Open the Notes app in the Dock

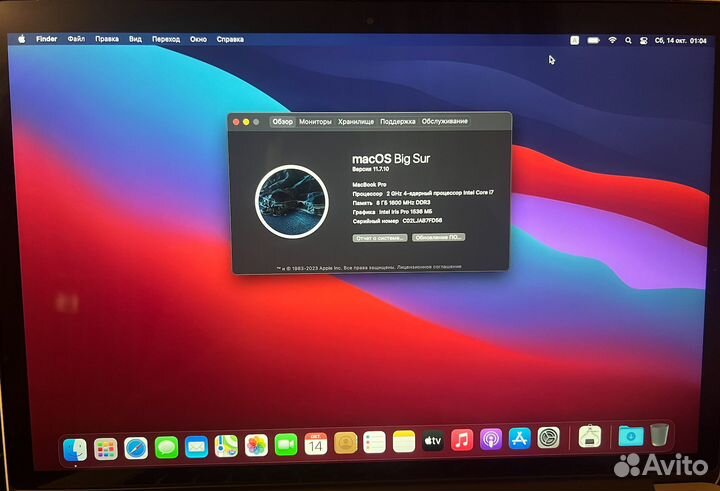tap(404, 441)
